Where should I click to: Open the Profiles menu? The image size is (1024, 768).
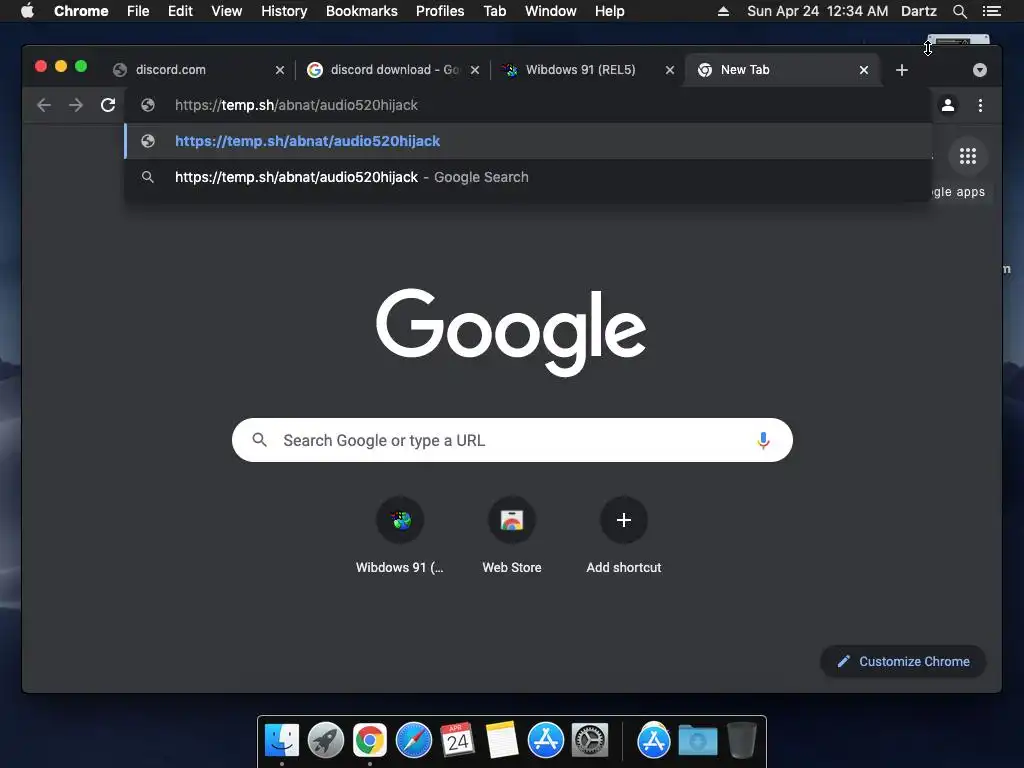click(440, 11)
